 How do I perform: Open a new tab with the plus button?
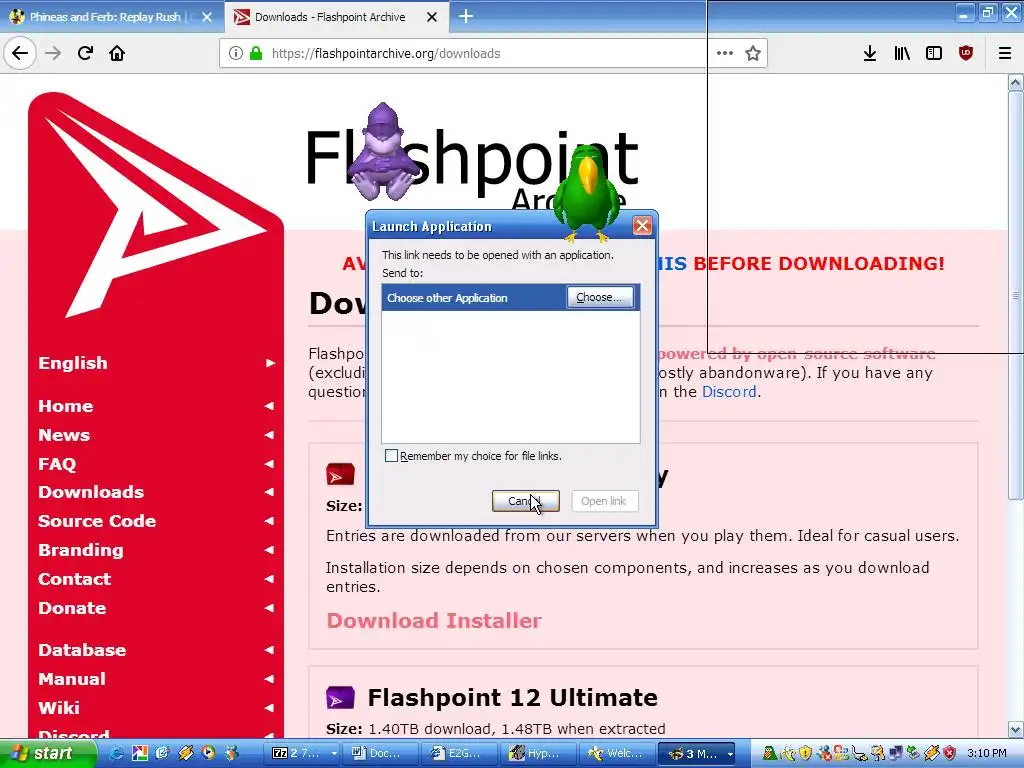click(466, 16)
